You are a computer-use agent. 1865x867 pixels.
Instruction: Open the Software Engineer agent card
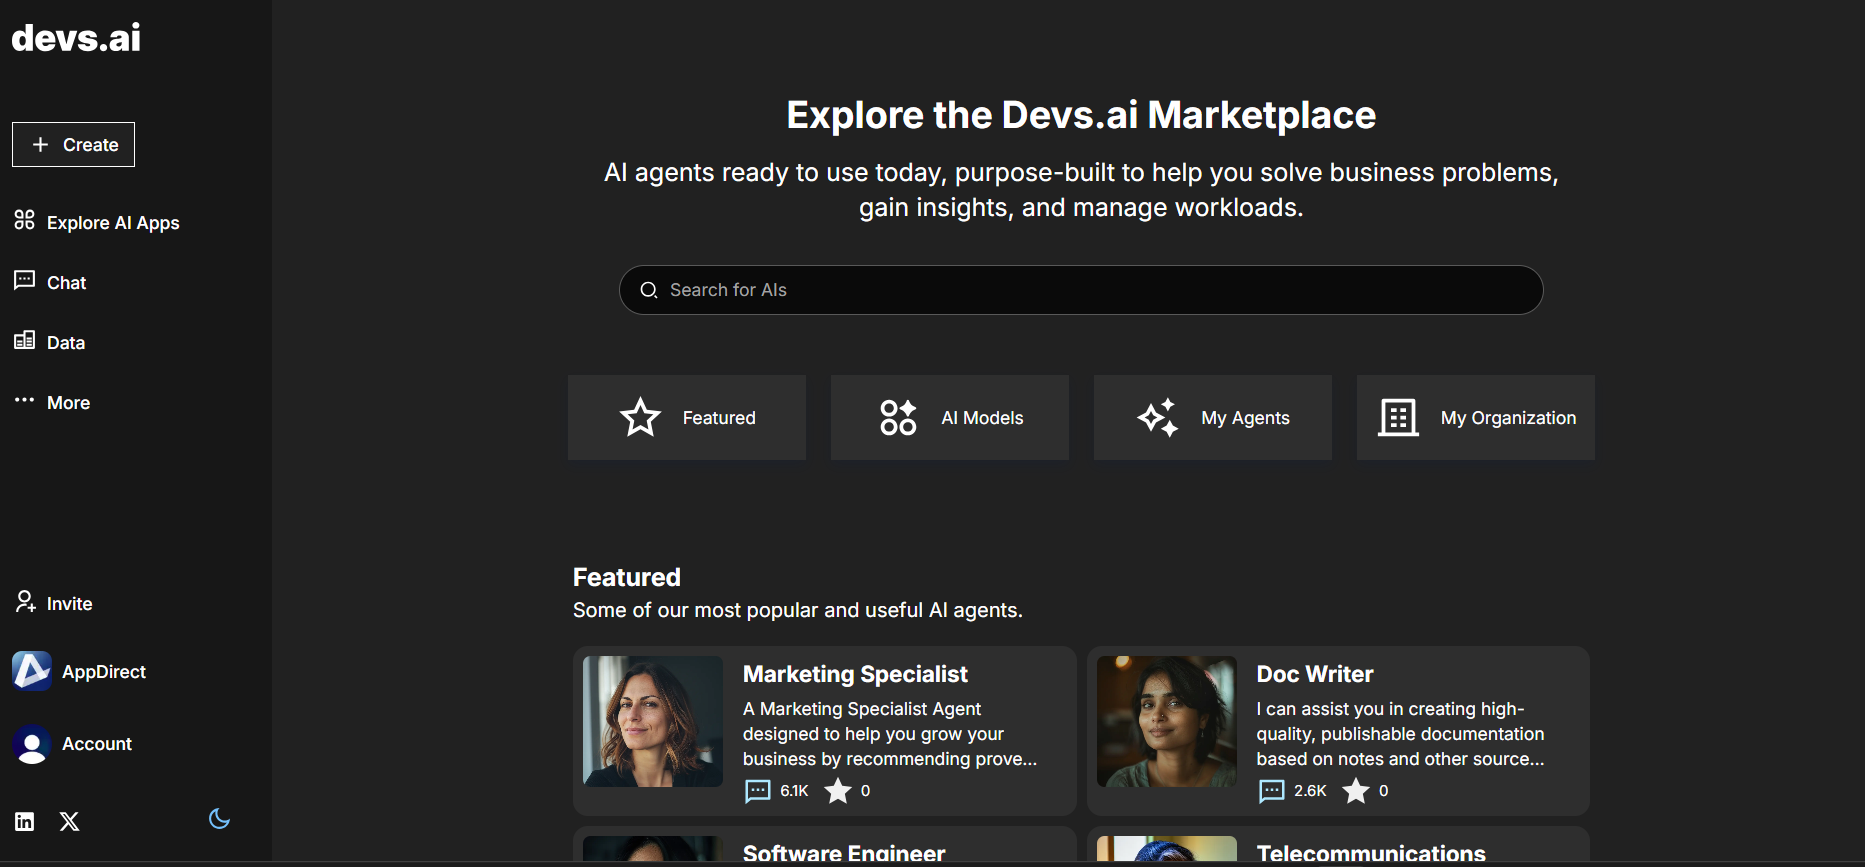(x=825, y=846)
